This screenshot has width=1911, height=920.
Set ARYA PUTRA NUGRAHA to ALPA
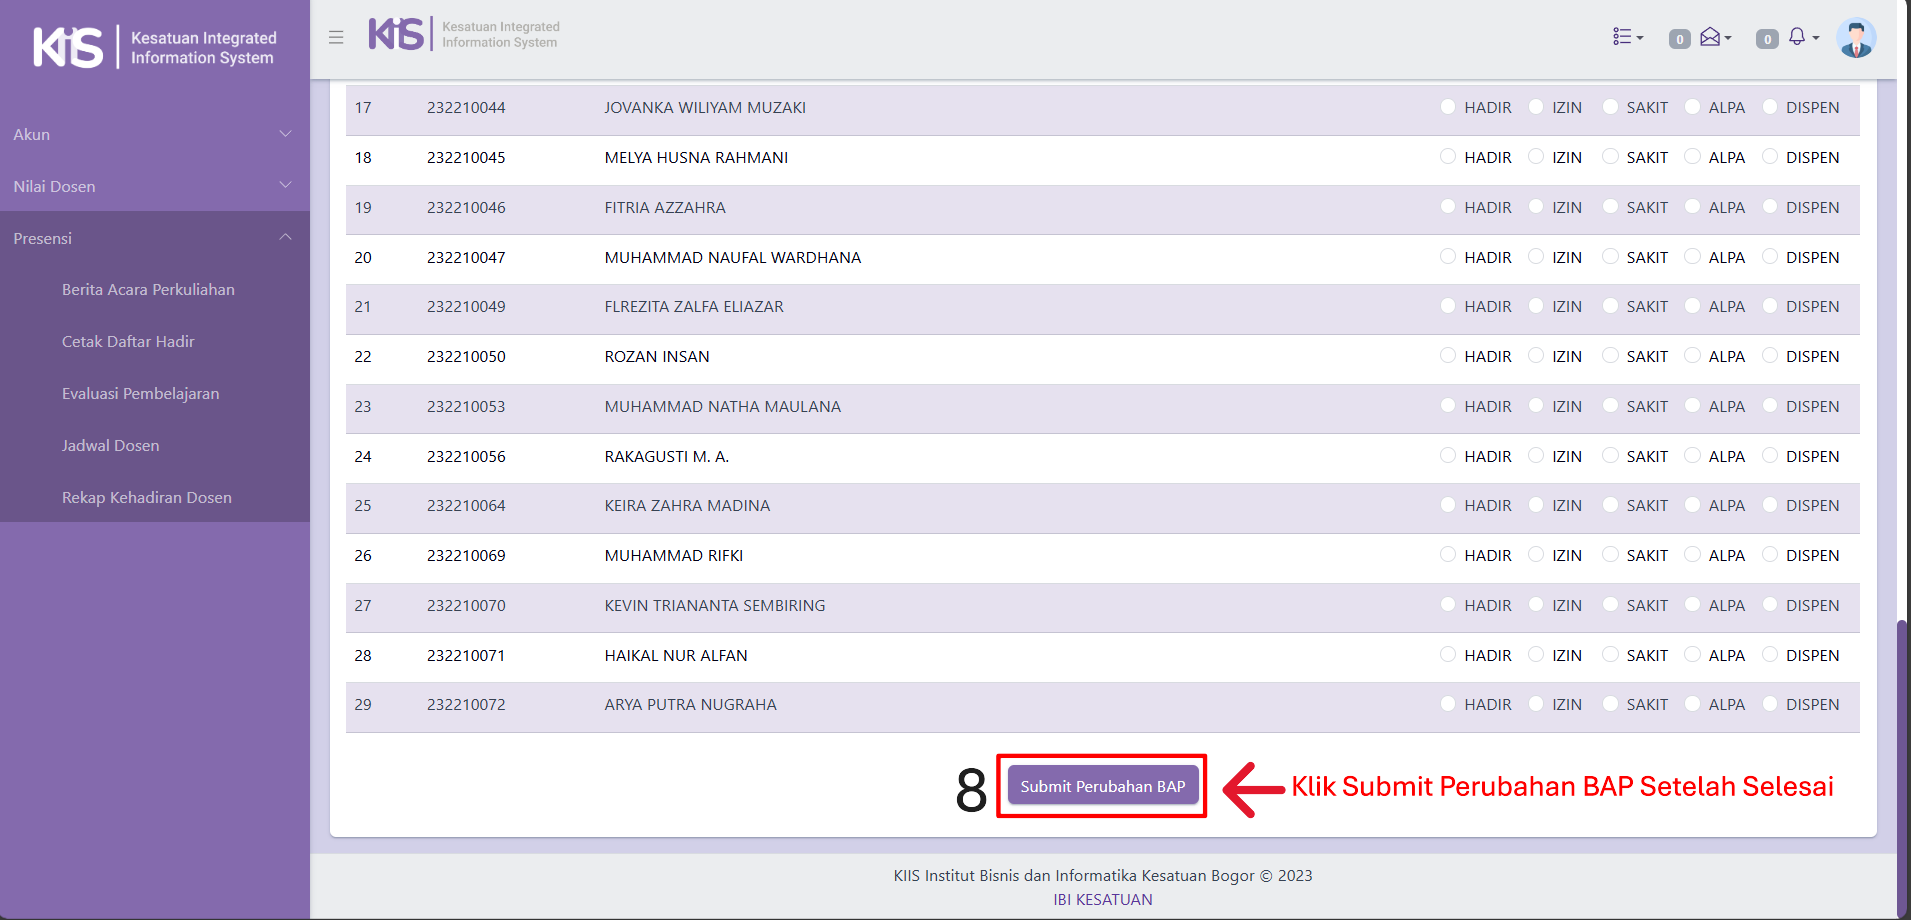click(1692, 704)
